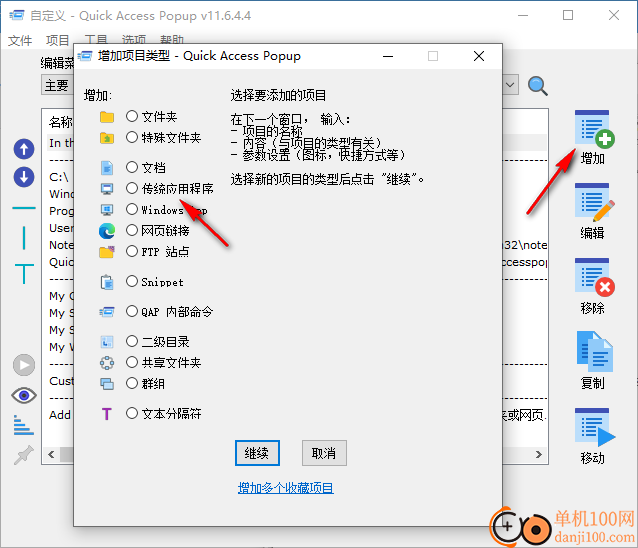Viewport: 638px width, 548px height.
Task: Open the menu dropdown arrow near search
Action: (x=510, y=85)
